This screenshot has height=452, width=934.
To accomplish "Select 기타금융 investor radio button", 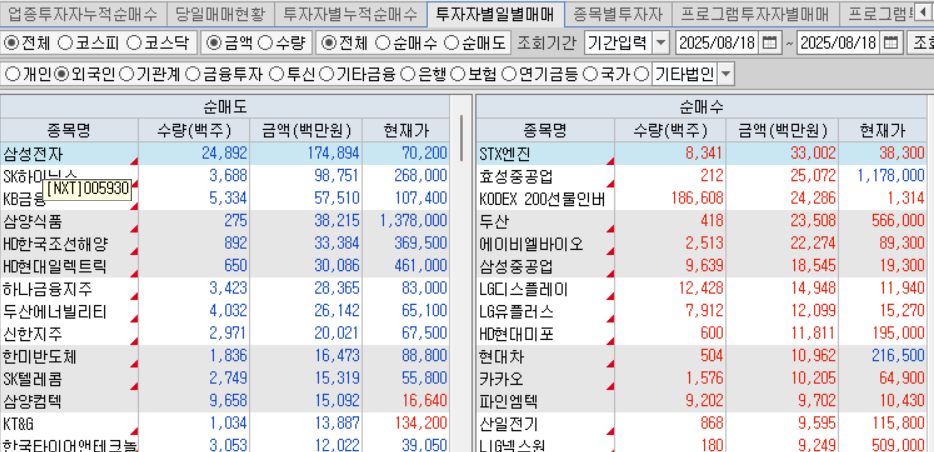I will point(326,74).
